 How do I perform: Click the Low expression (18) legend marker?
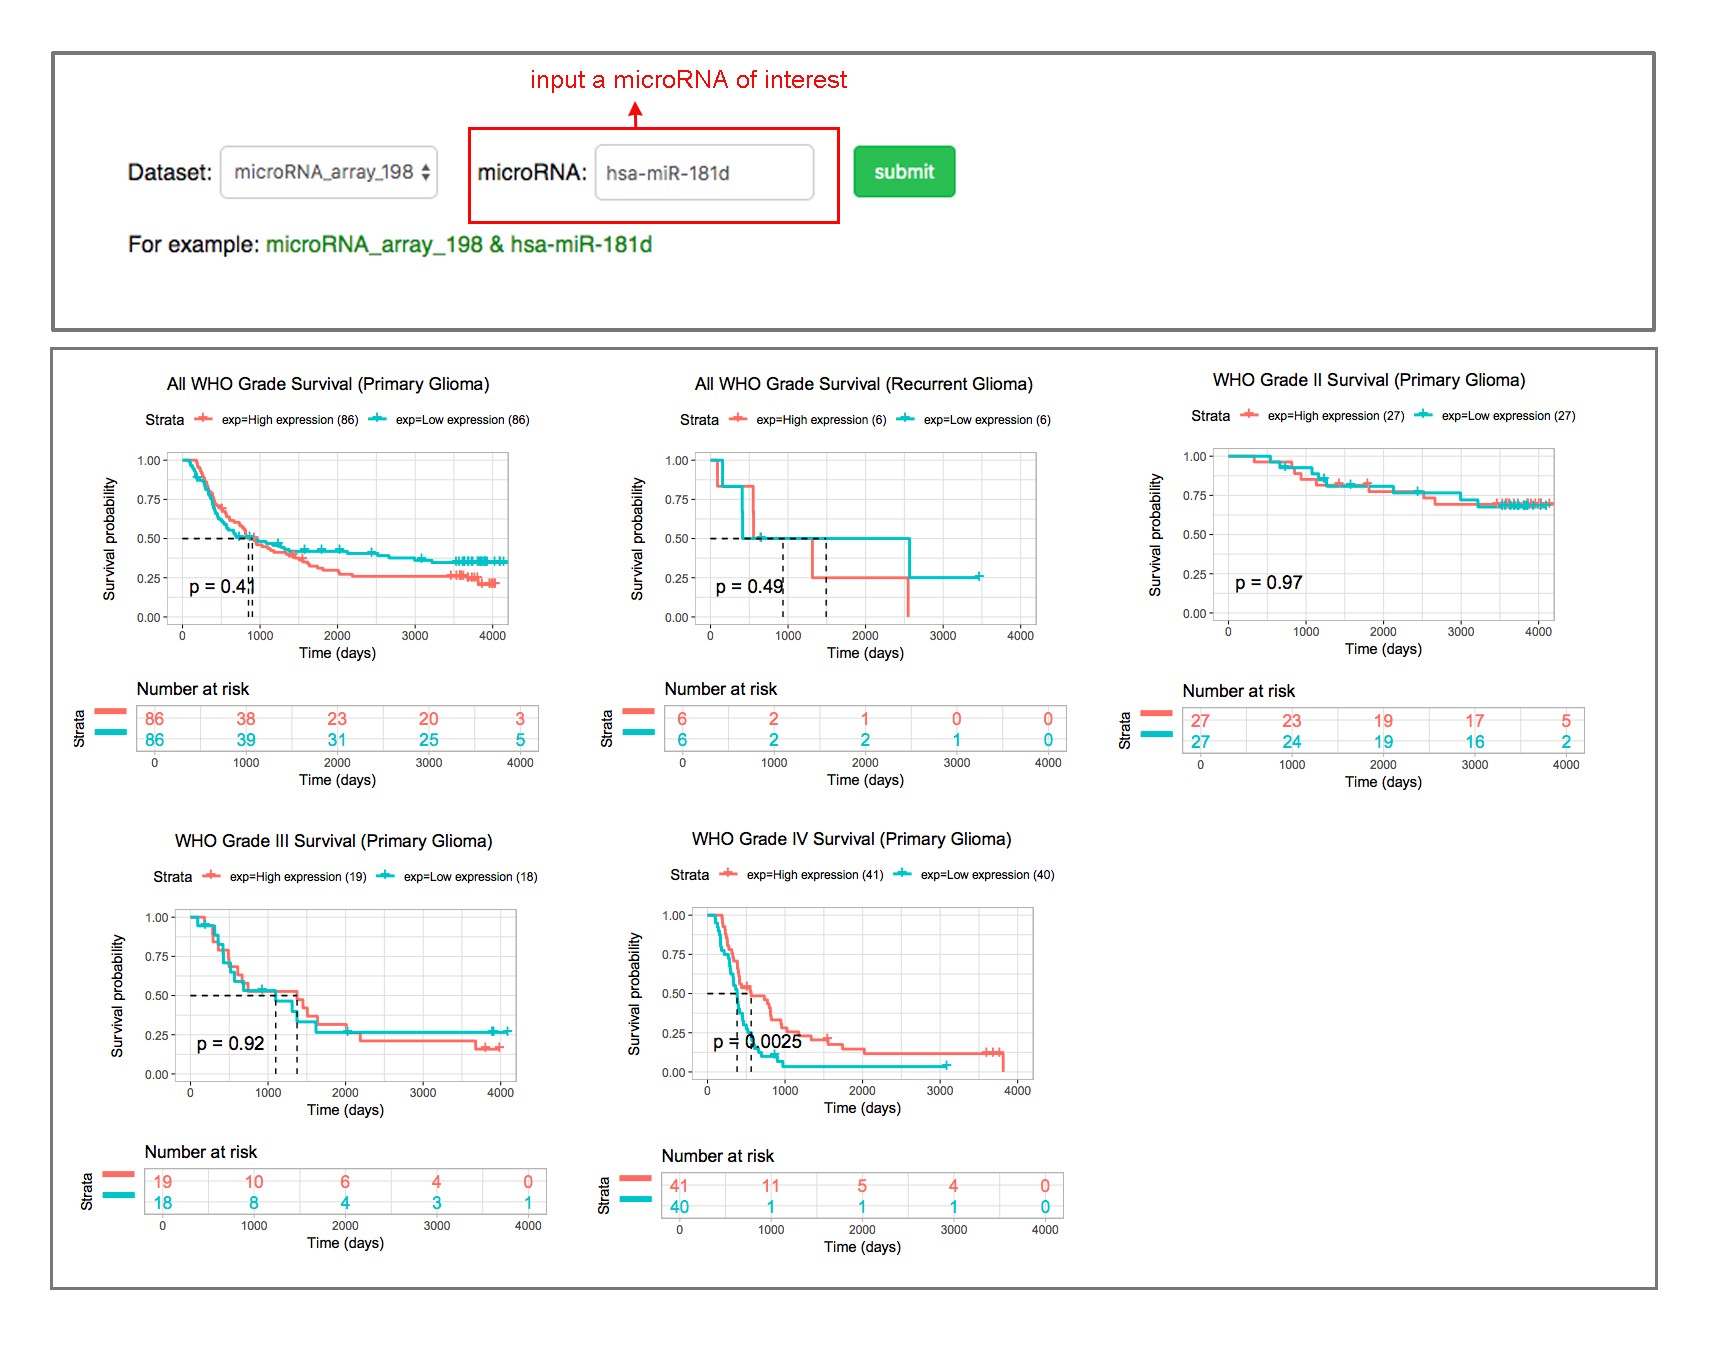click(x=385, y=876)
